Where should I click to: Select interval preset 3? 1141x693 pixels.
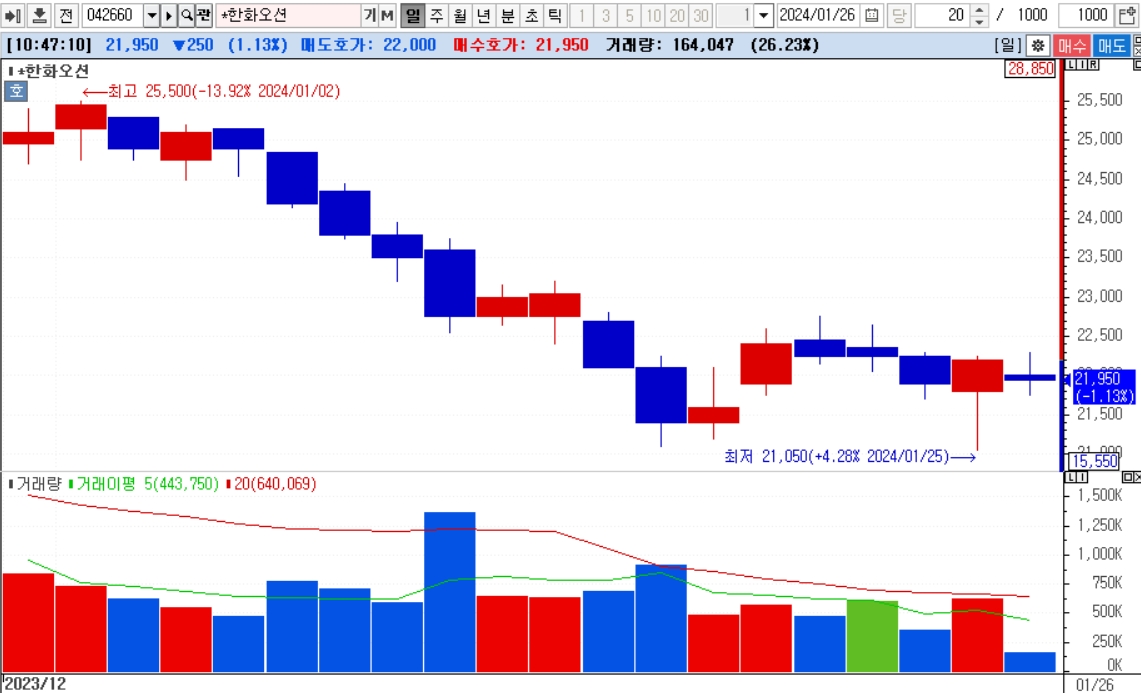coord(605,15)
